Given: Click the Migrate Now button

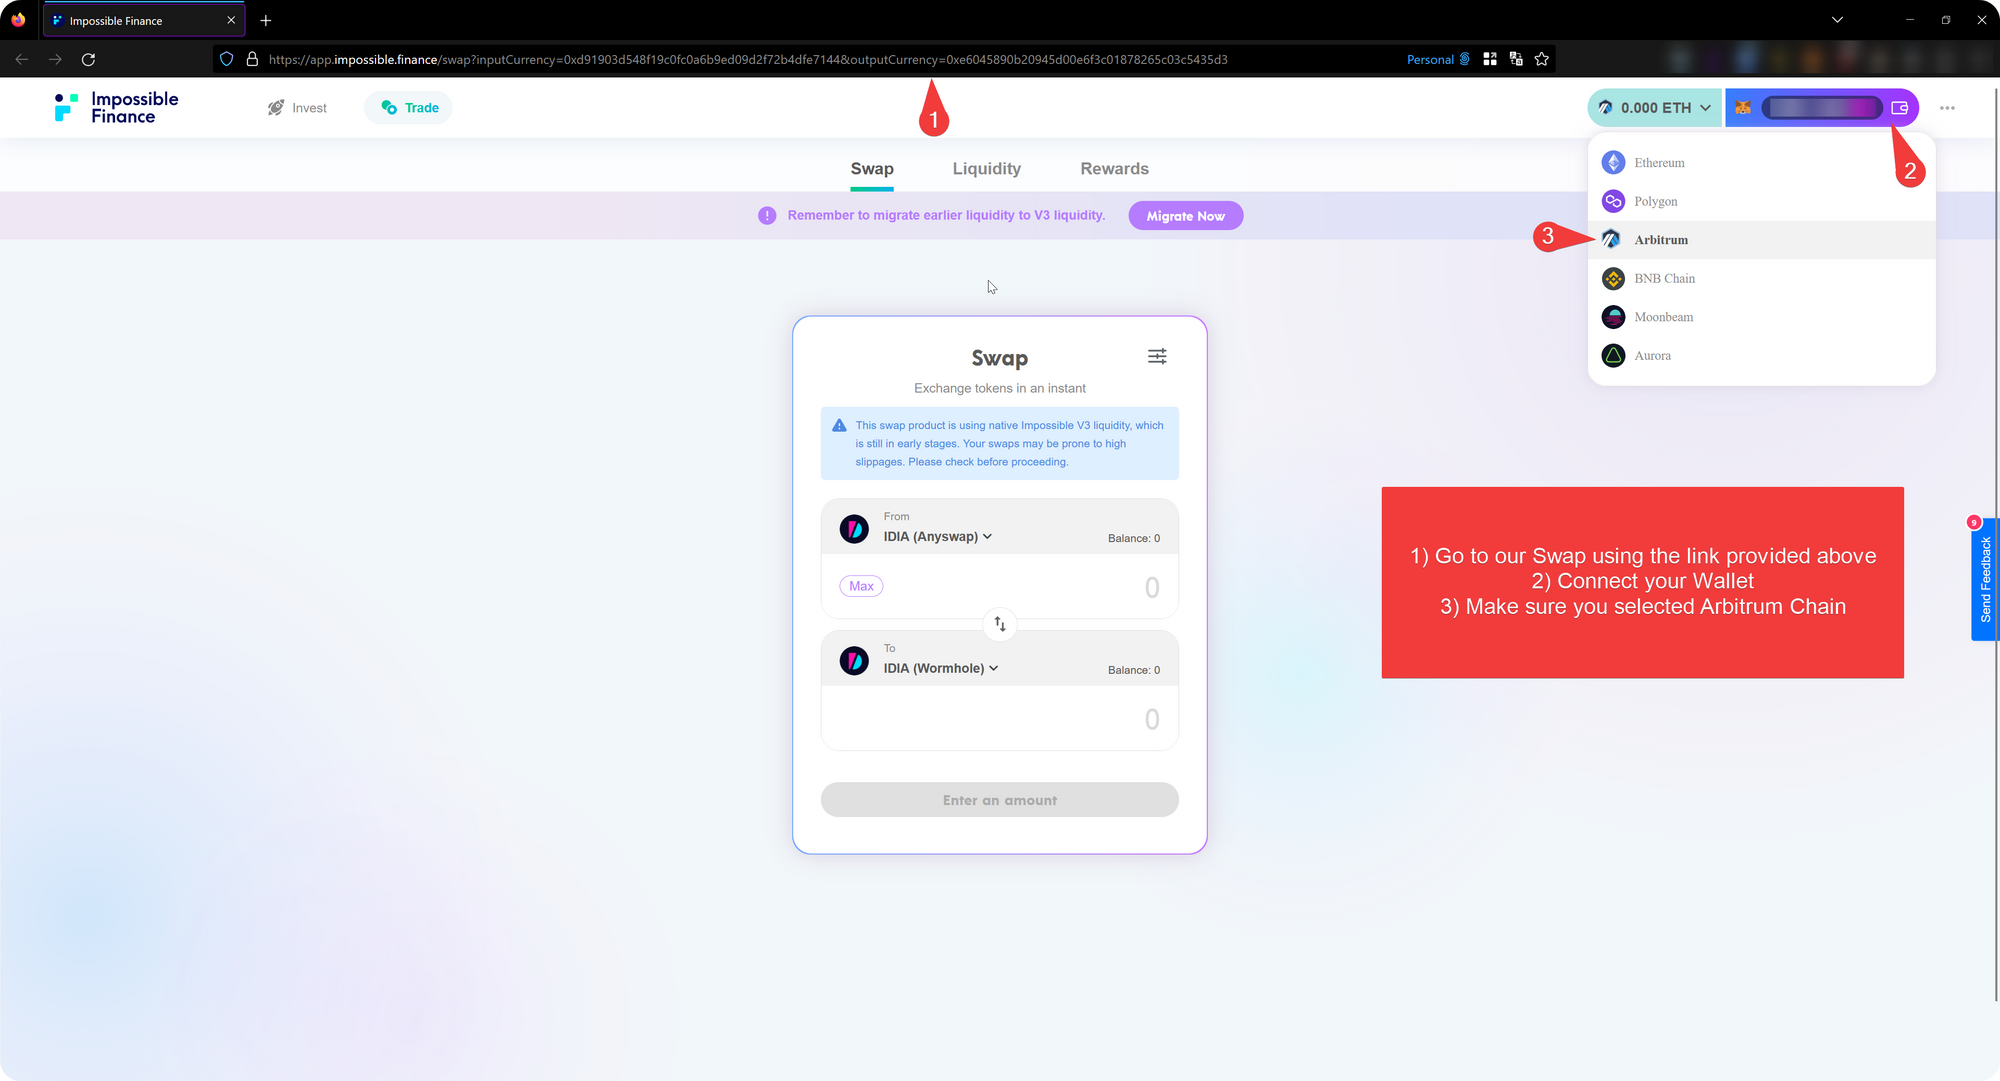Looking at the screenshot, I should point(1186,216).
